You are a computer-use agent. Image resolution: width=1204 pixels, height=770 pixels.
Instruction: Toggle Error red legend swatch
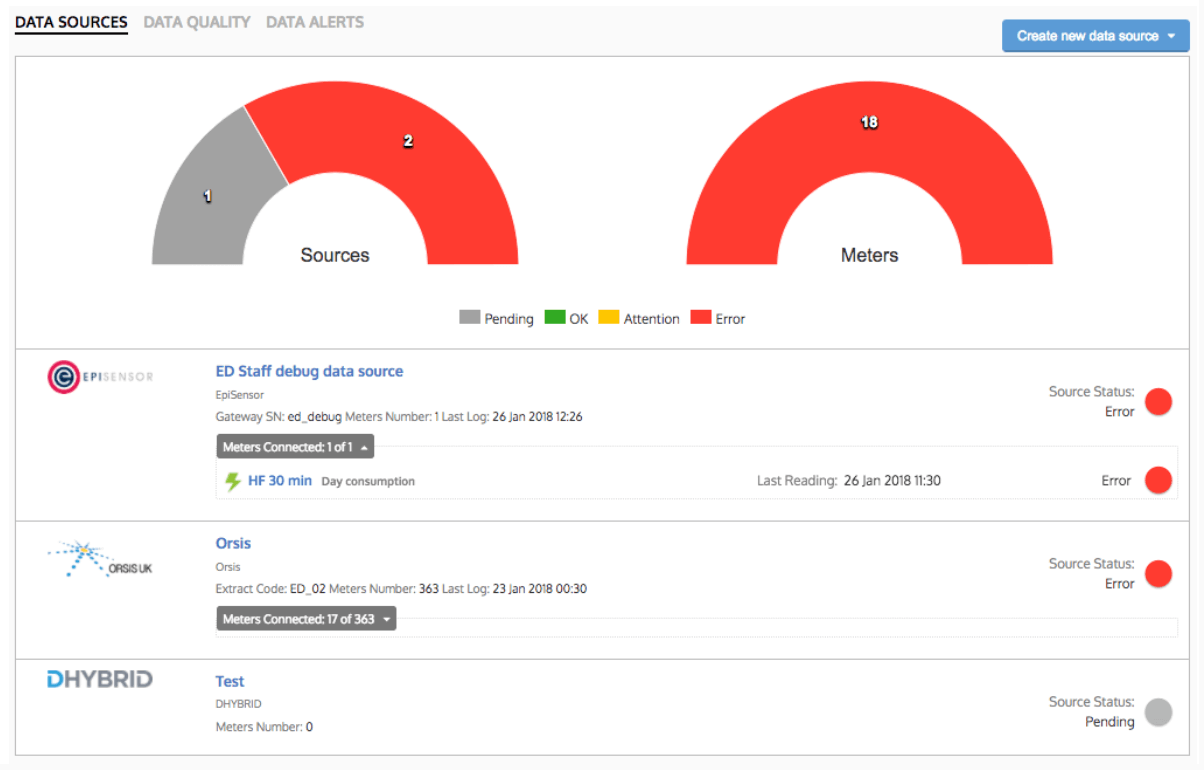point(701,318)
